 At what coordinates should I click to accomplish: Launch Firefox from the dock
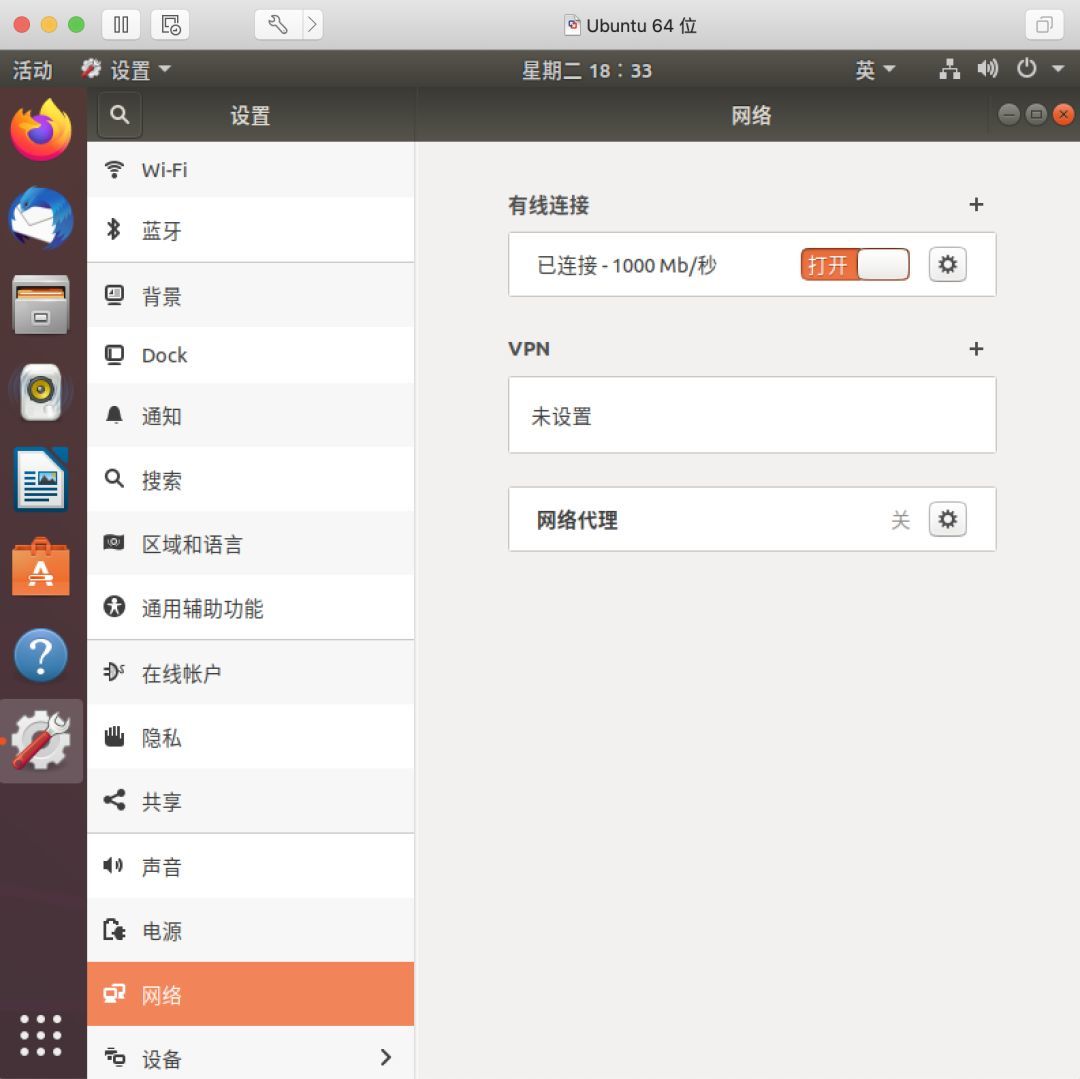coord(41,130)
